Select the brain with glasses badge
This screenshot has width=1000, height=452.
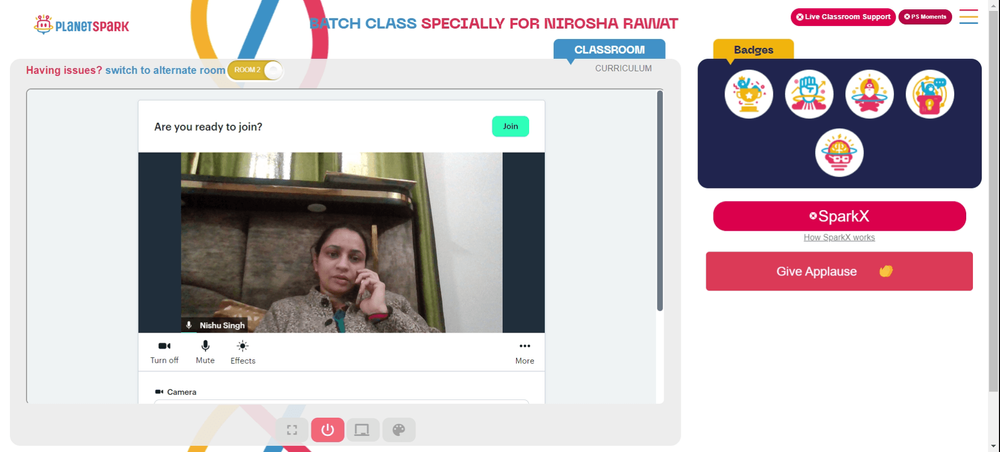click(839, 153)
